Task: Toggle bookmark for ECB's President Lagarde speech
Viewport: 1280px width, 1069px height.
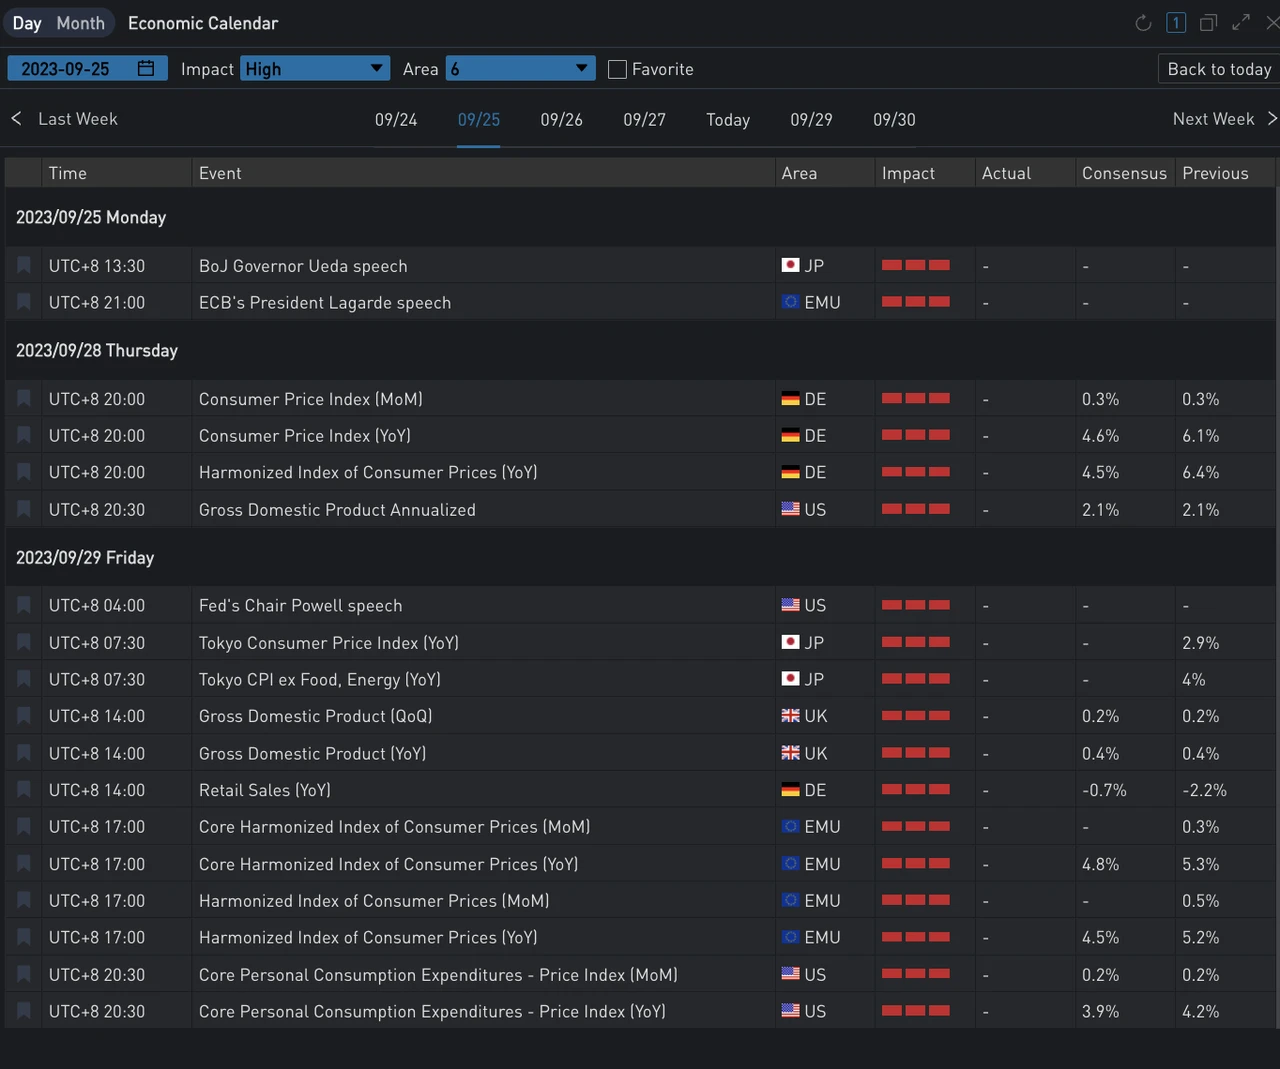Action: [x=24, y=303]
